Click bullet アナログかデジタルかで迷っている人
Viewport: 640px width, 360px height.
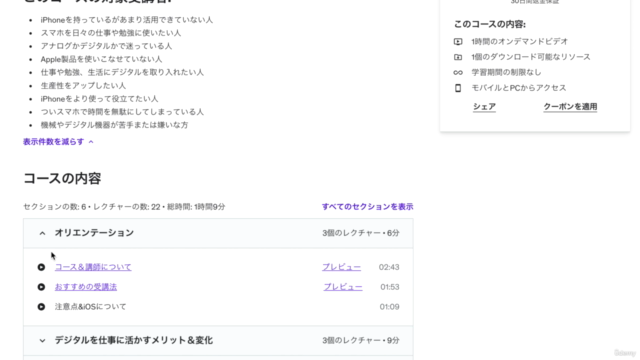(x=106, y=46)
